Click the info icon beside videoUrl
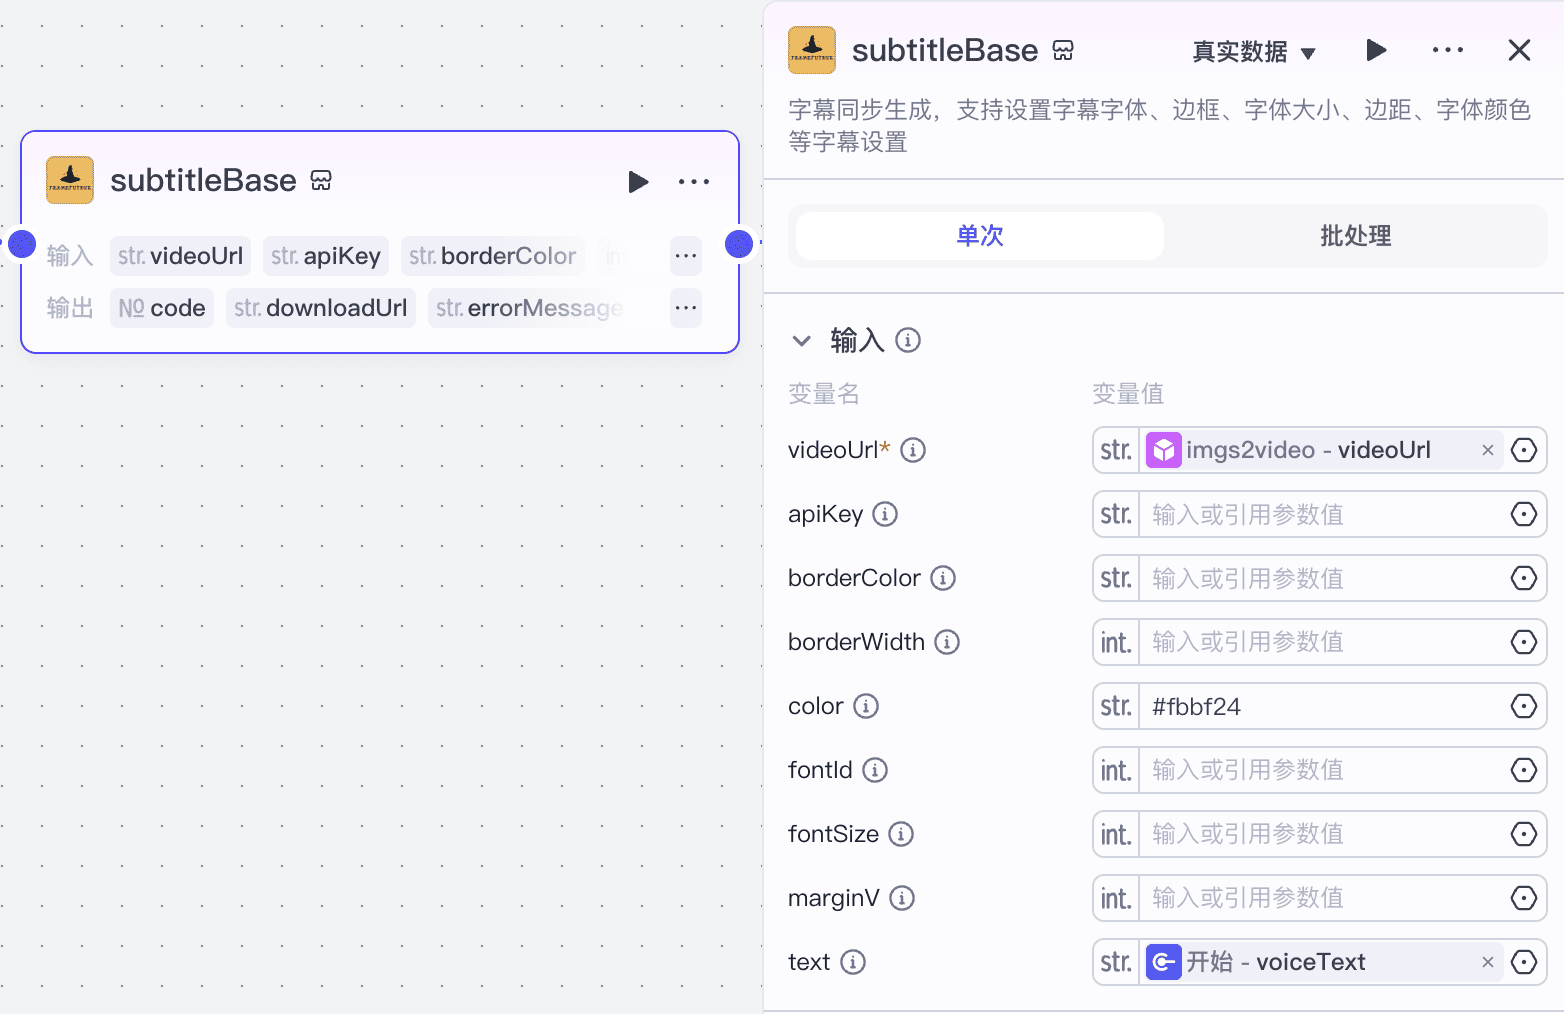 (913, 450)
